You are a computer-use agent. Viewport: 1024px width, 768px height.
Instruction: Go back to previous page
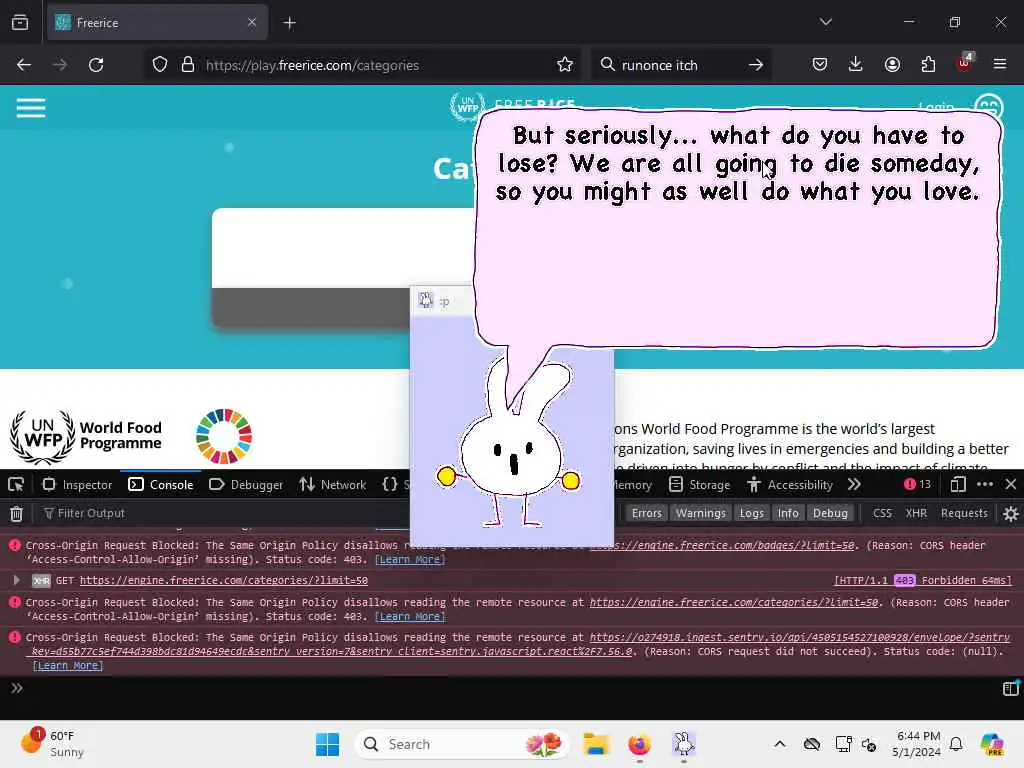pyautogui.click(x=24, y=65)
